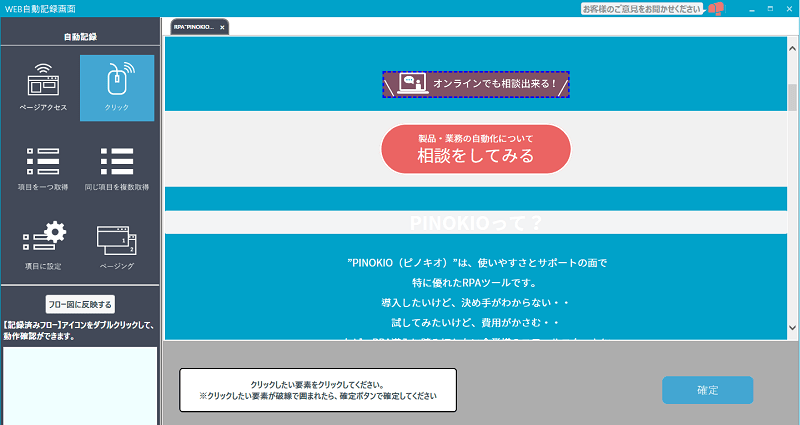Confirm selection with the 確定 button

(707, 390)
